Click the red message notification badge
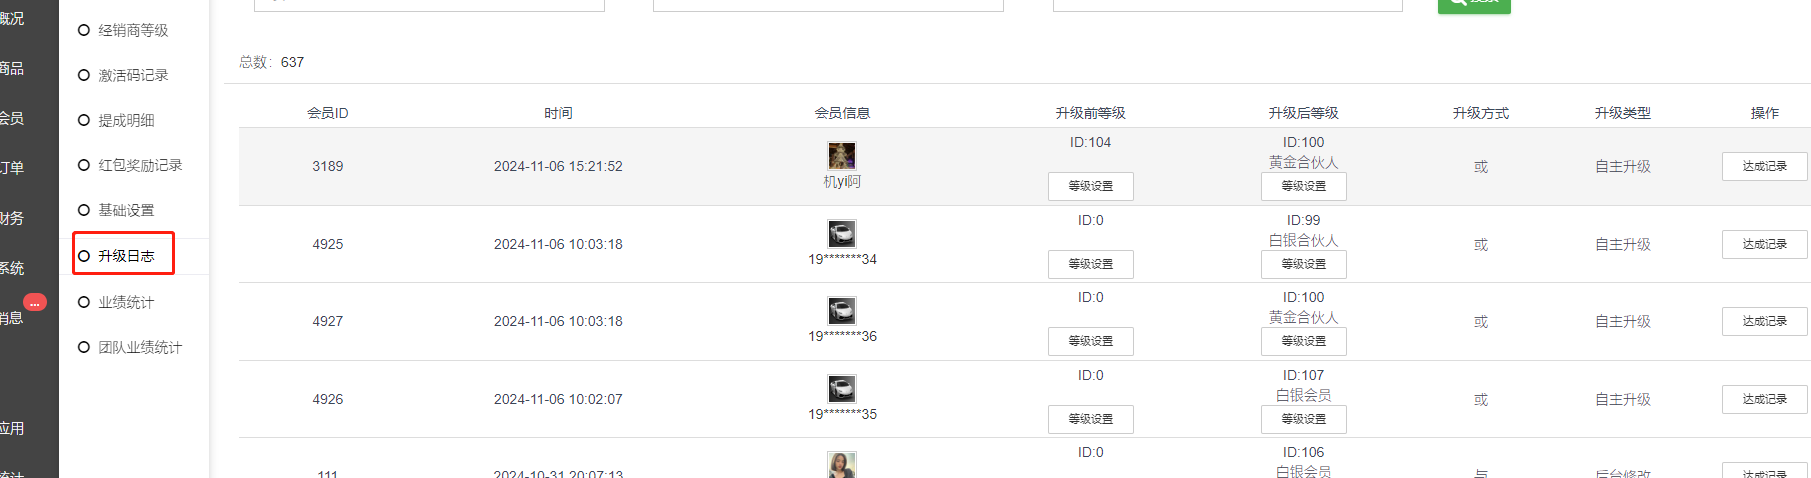 point(35,302)
